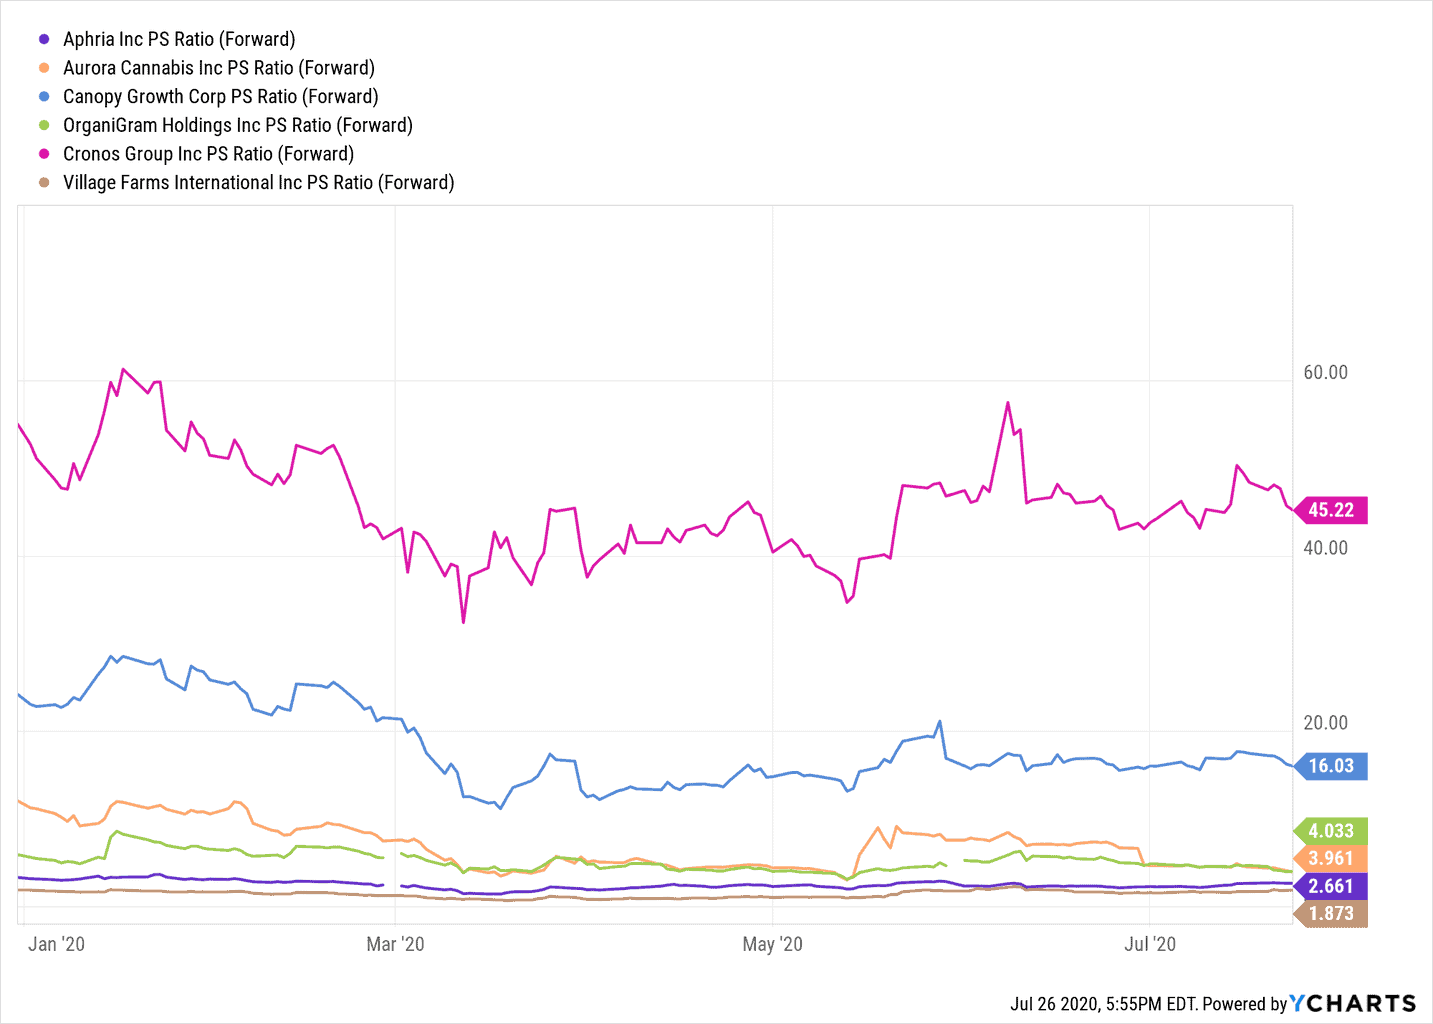Select the Canopy Growth Corp legend label
The height and width of the screenshot is (1024, 1433).
coord(220,97)
